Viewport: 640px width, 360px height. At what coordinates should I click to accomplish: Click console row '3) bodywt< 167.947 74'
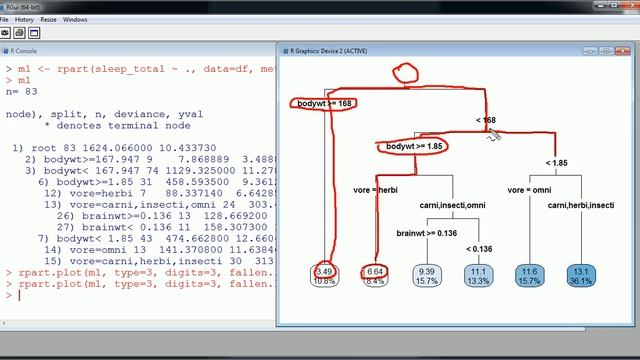pyautogui.click(x=150, y=171)
